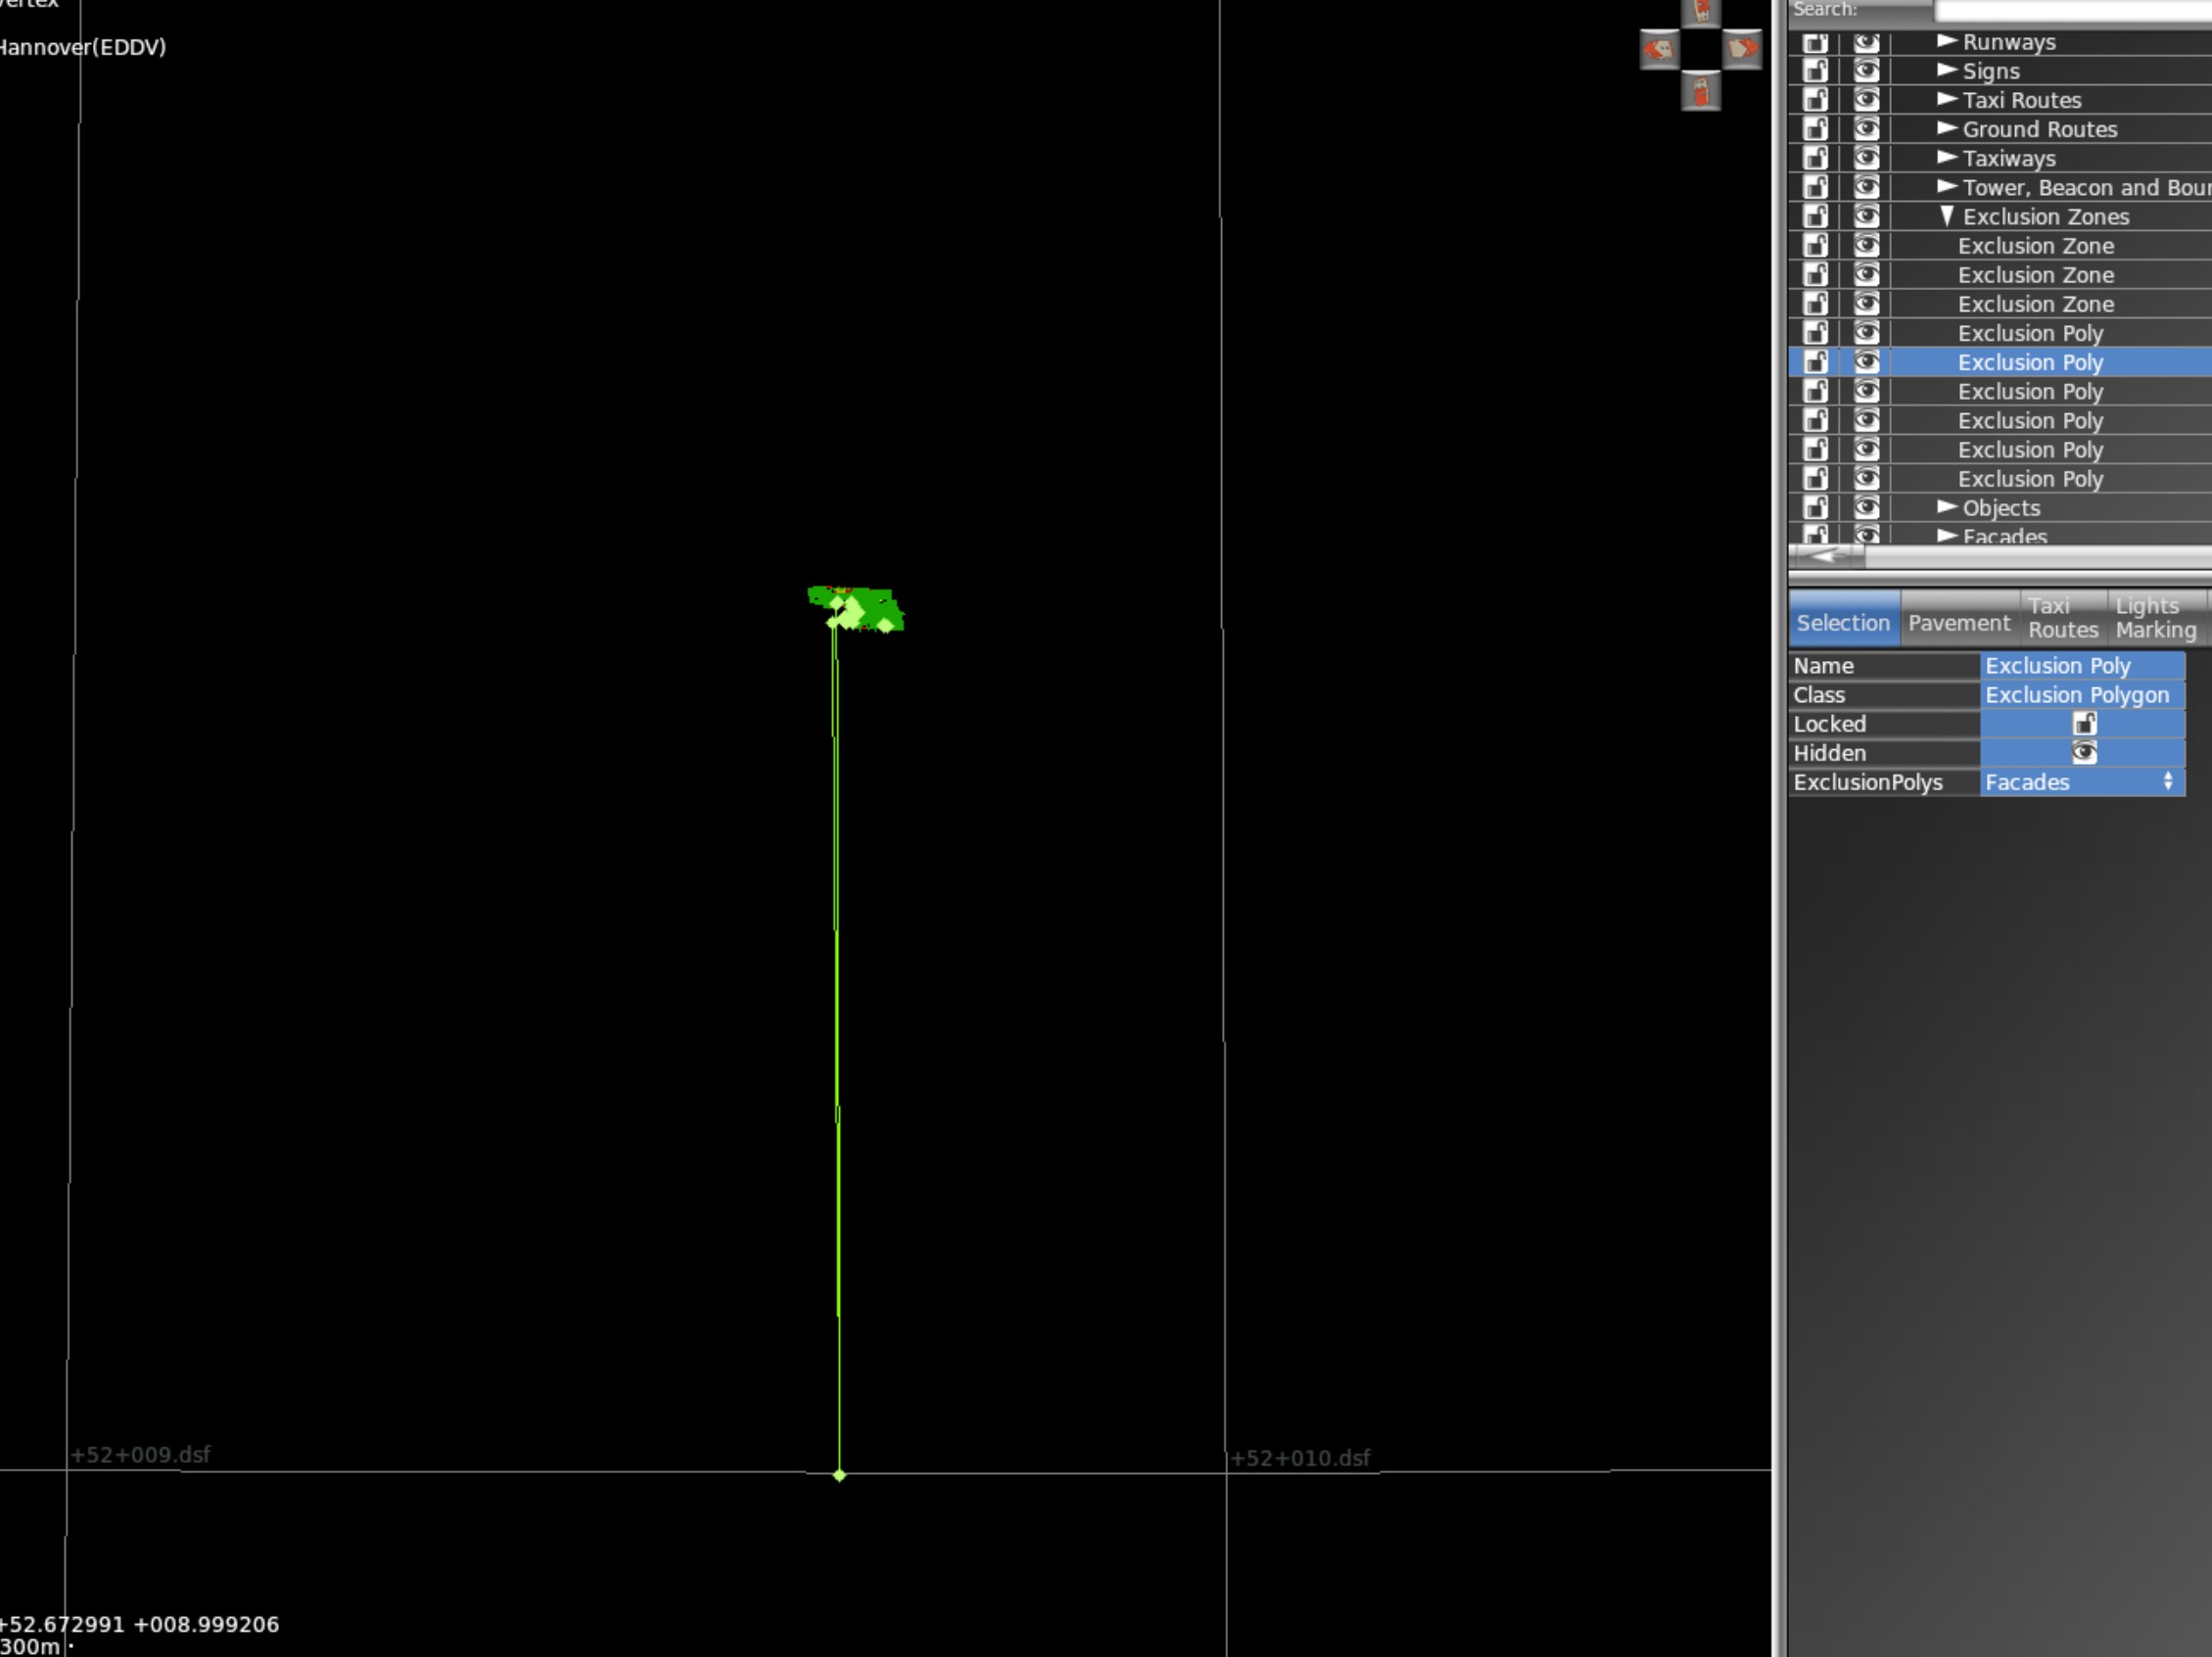Hide the highlighted Exclusion Poly item
This screenshot has height=1657, width=2212.
1866,362
